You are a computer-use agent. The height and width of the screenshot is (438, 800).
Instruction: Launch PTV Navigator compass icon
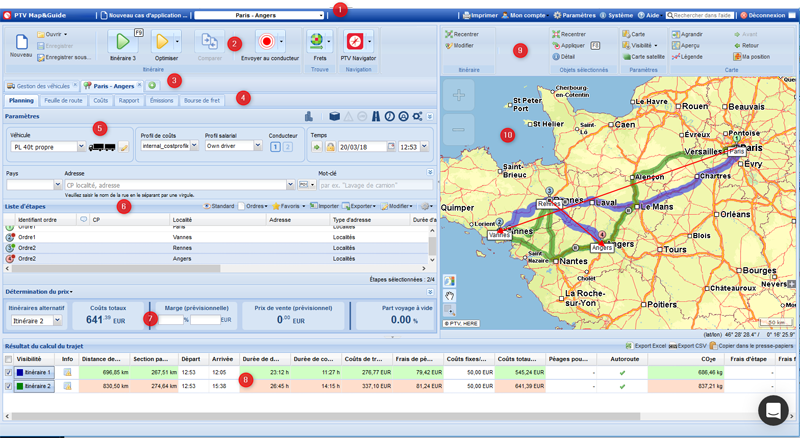pyautogui.click(x=355, y=41)
